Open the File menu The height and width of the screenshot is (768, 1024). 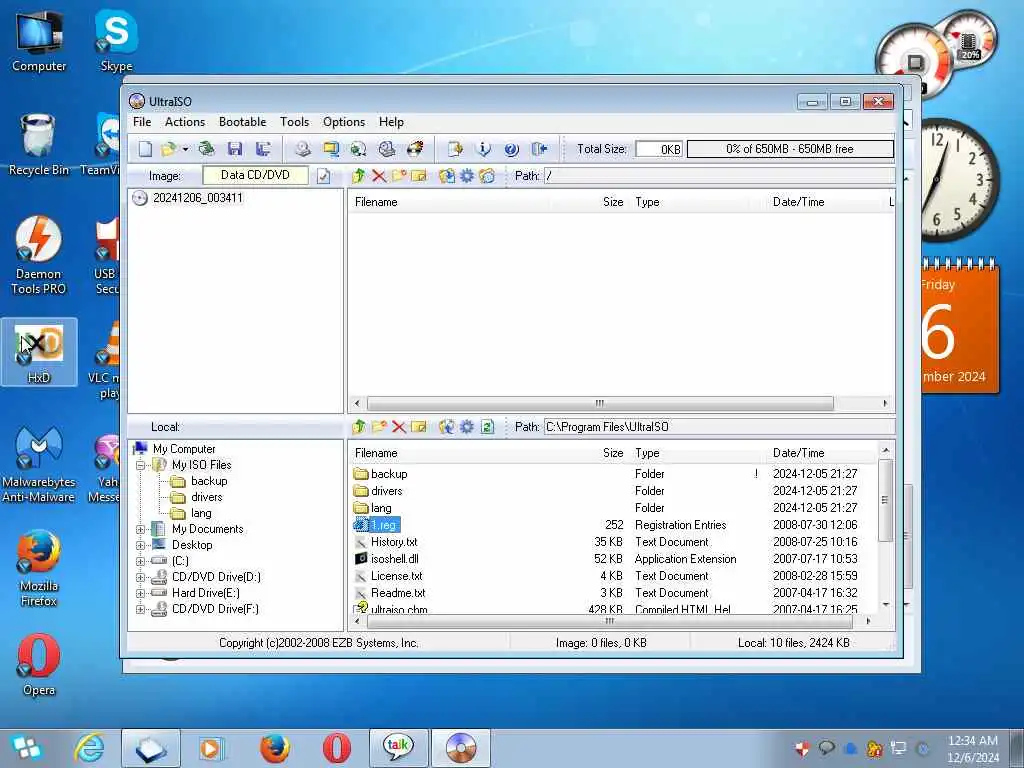(x=142, y=122)
